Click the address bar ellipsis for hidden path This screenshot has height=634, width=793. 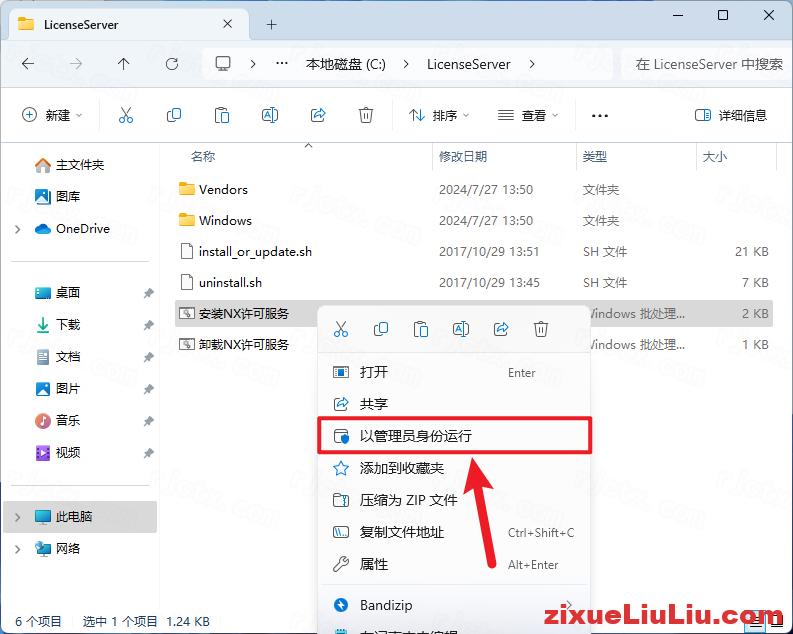(282, 64)
